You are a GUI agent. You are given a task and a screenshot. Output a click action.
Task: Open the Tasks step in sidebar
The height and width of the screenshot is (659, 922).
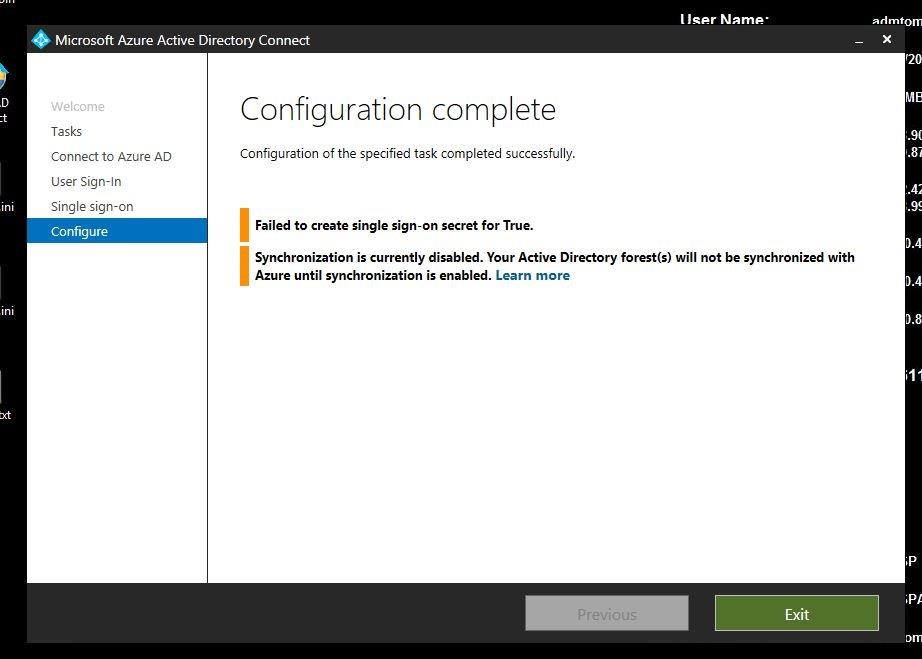point(66,132)
